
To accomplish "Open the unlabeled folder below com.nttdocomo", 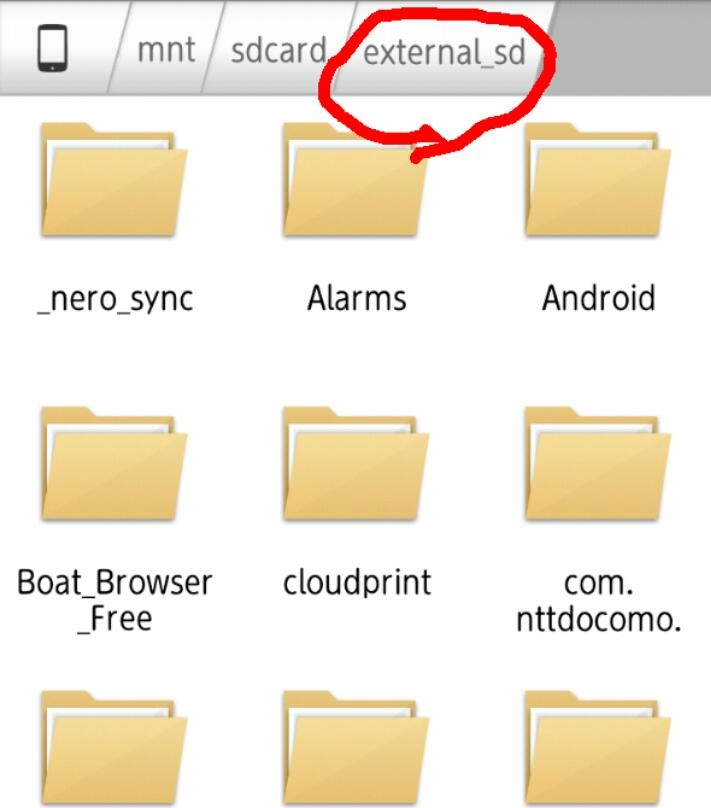I will 598,749.
